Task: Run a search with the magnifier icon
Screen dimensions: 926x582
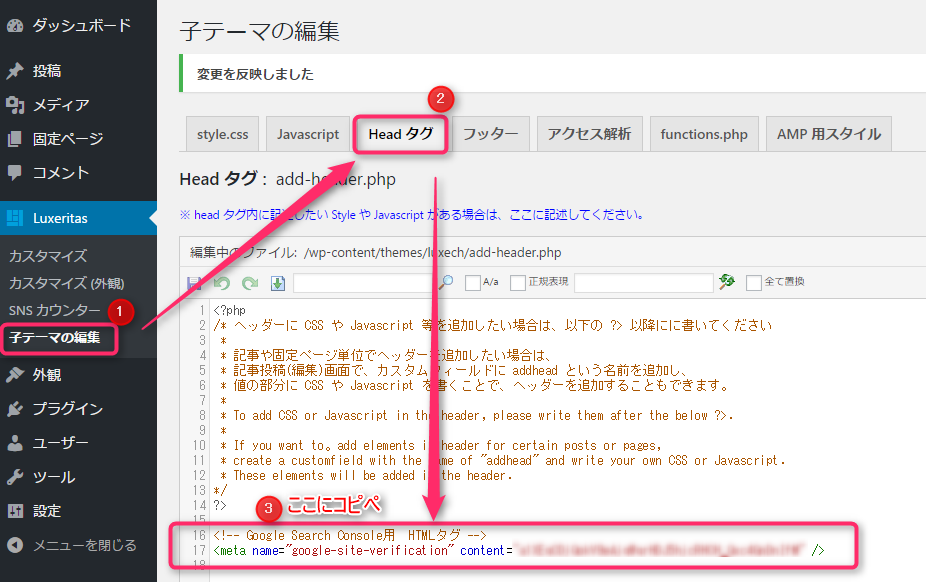Action: tap(447, 283)
